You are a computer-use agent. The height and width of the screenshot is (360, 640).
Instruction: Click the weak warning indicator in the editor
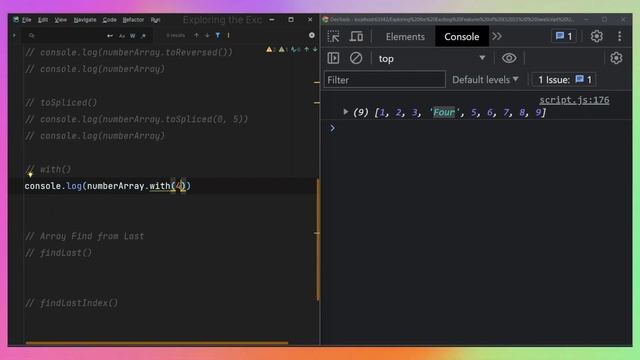click(x=282, y=49)
